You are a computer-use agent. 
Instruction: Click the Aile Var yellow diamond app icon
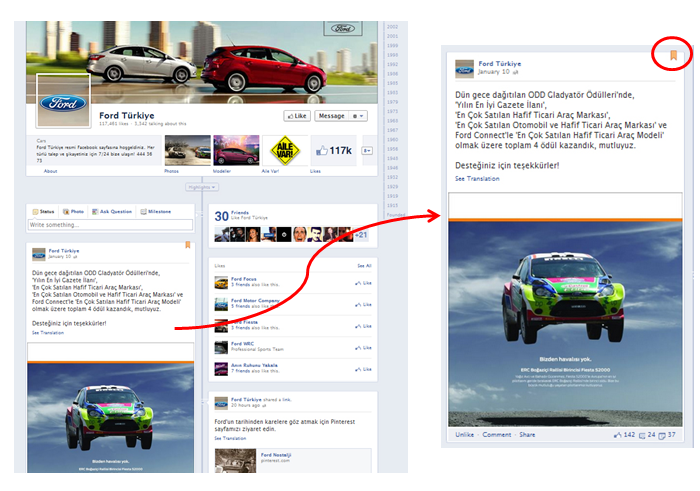286,150
